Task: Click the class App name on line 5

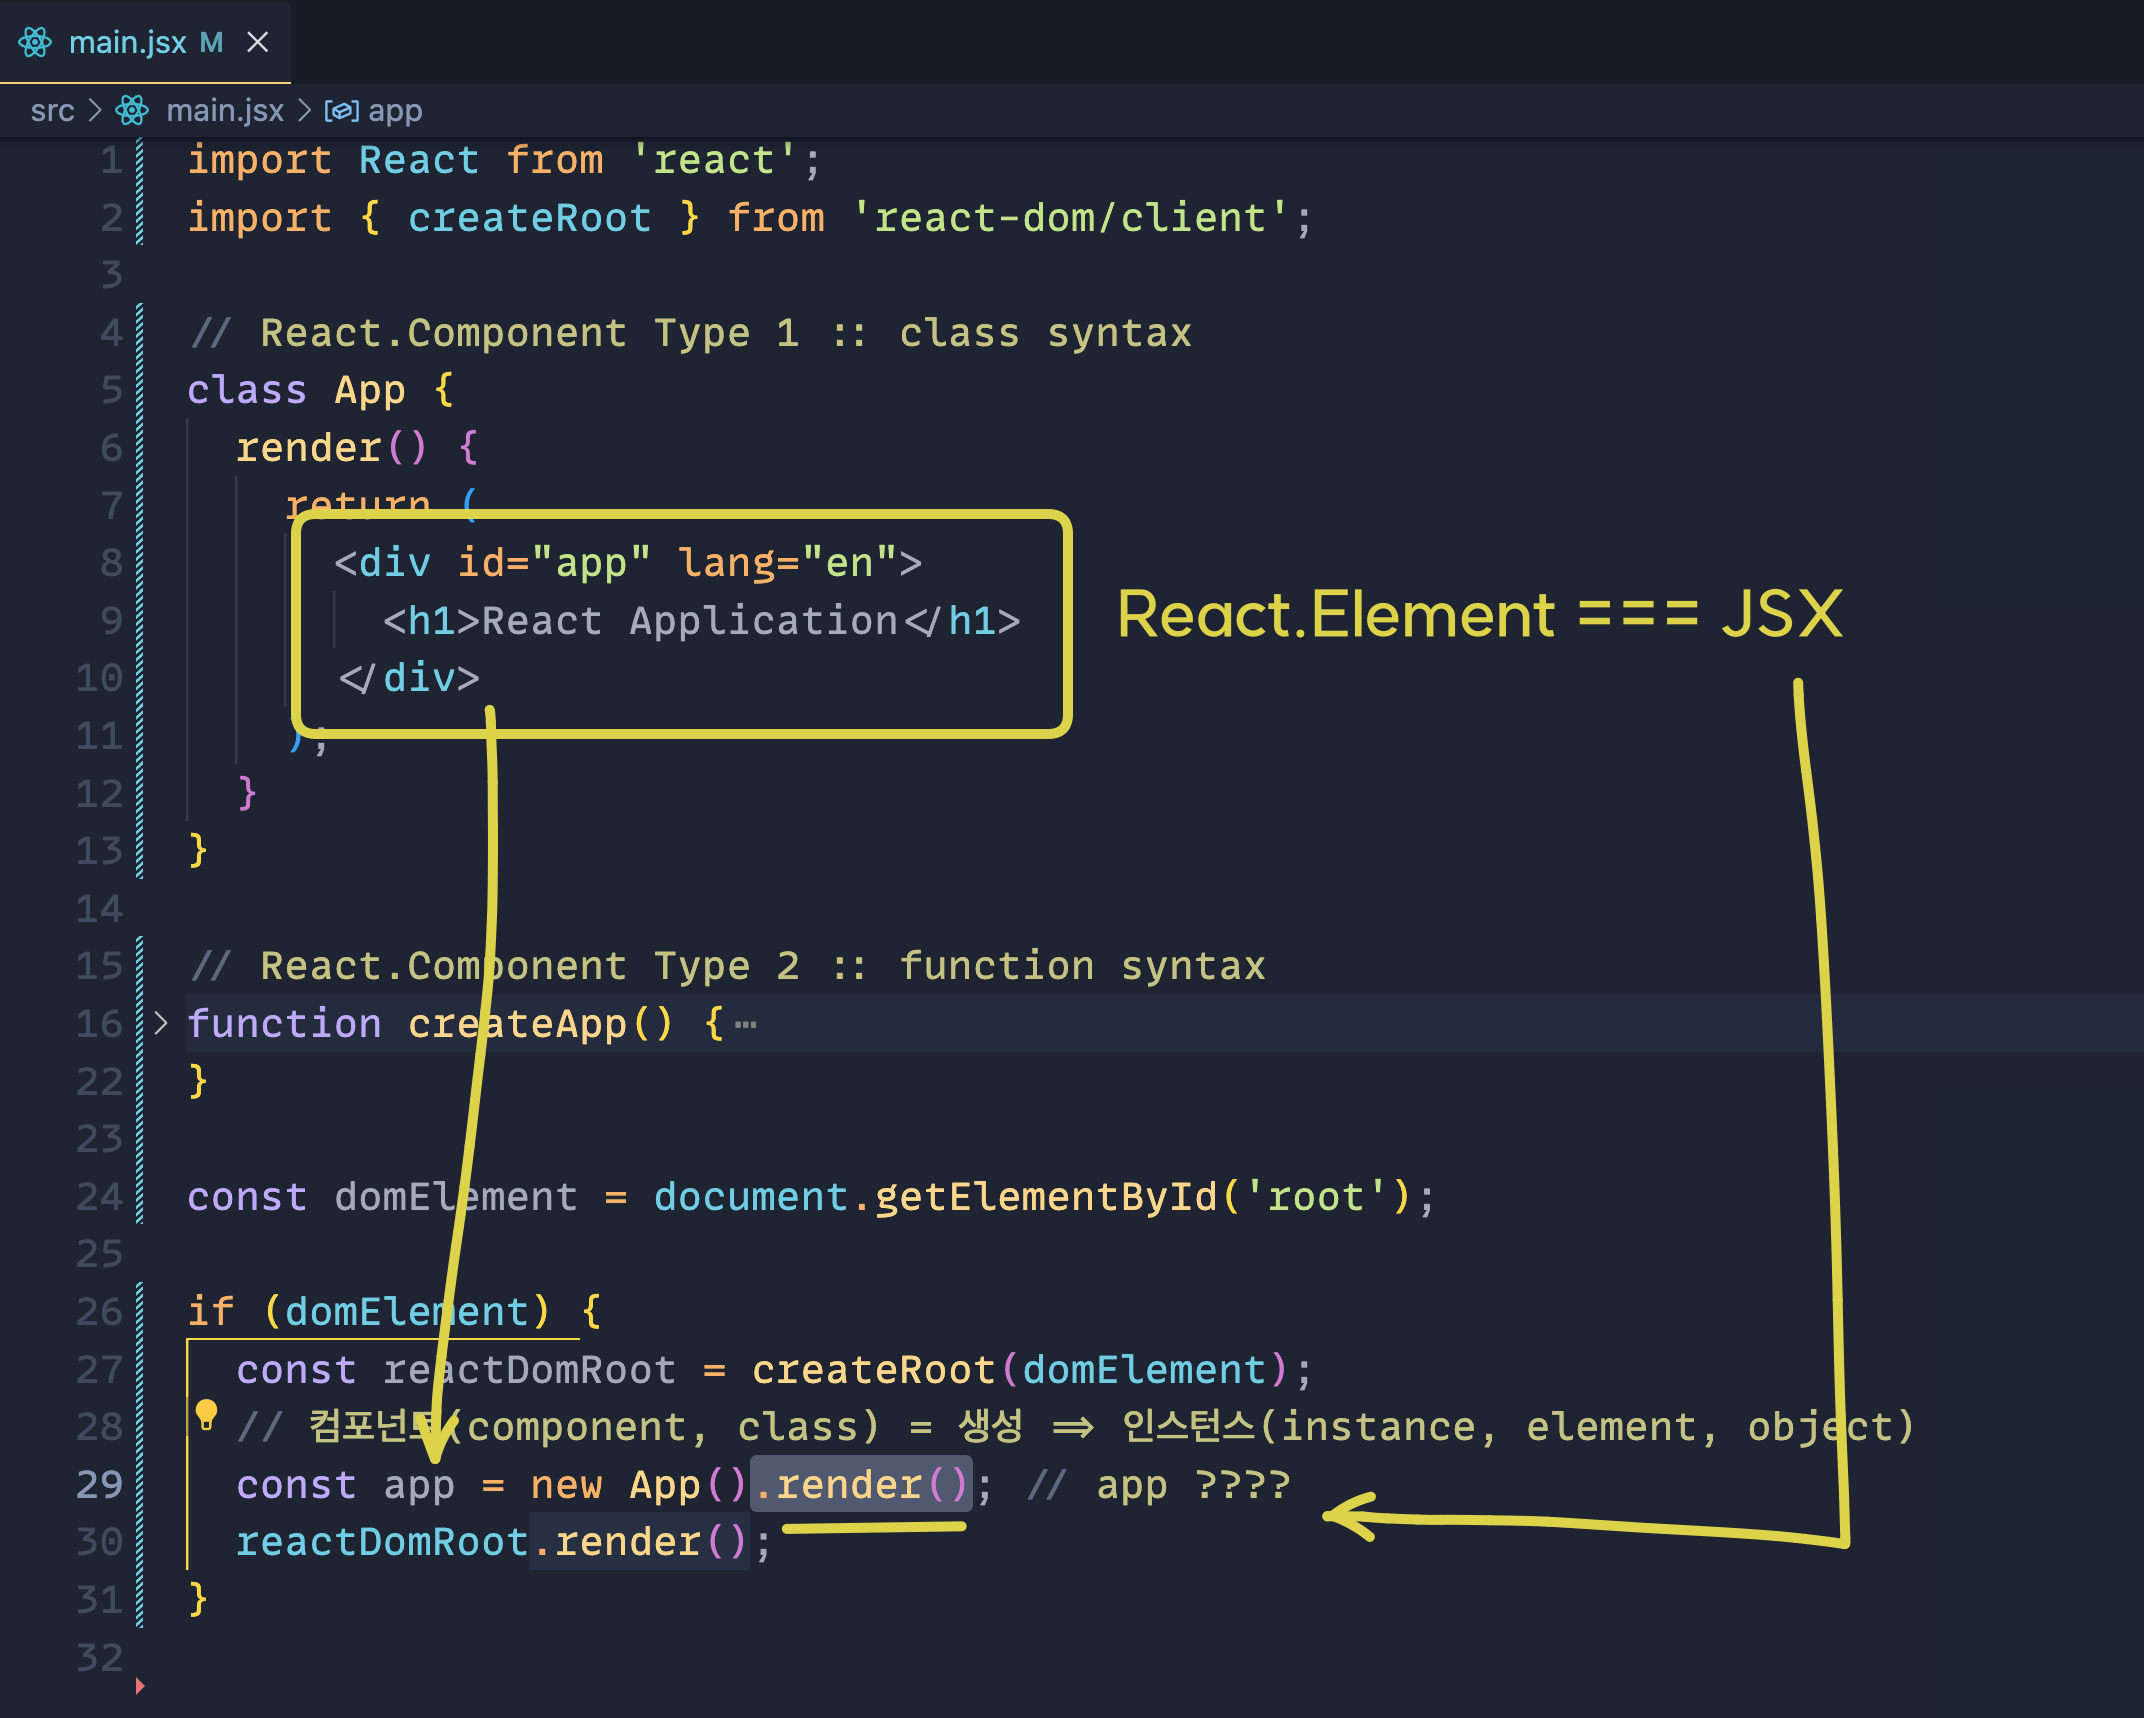Action: click(369, 390)
